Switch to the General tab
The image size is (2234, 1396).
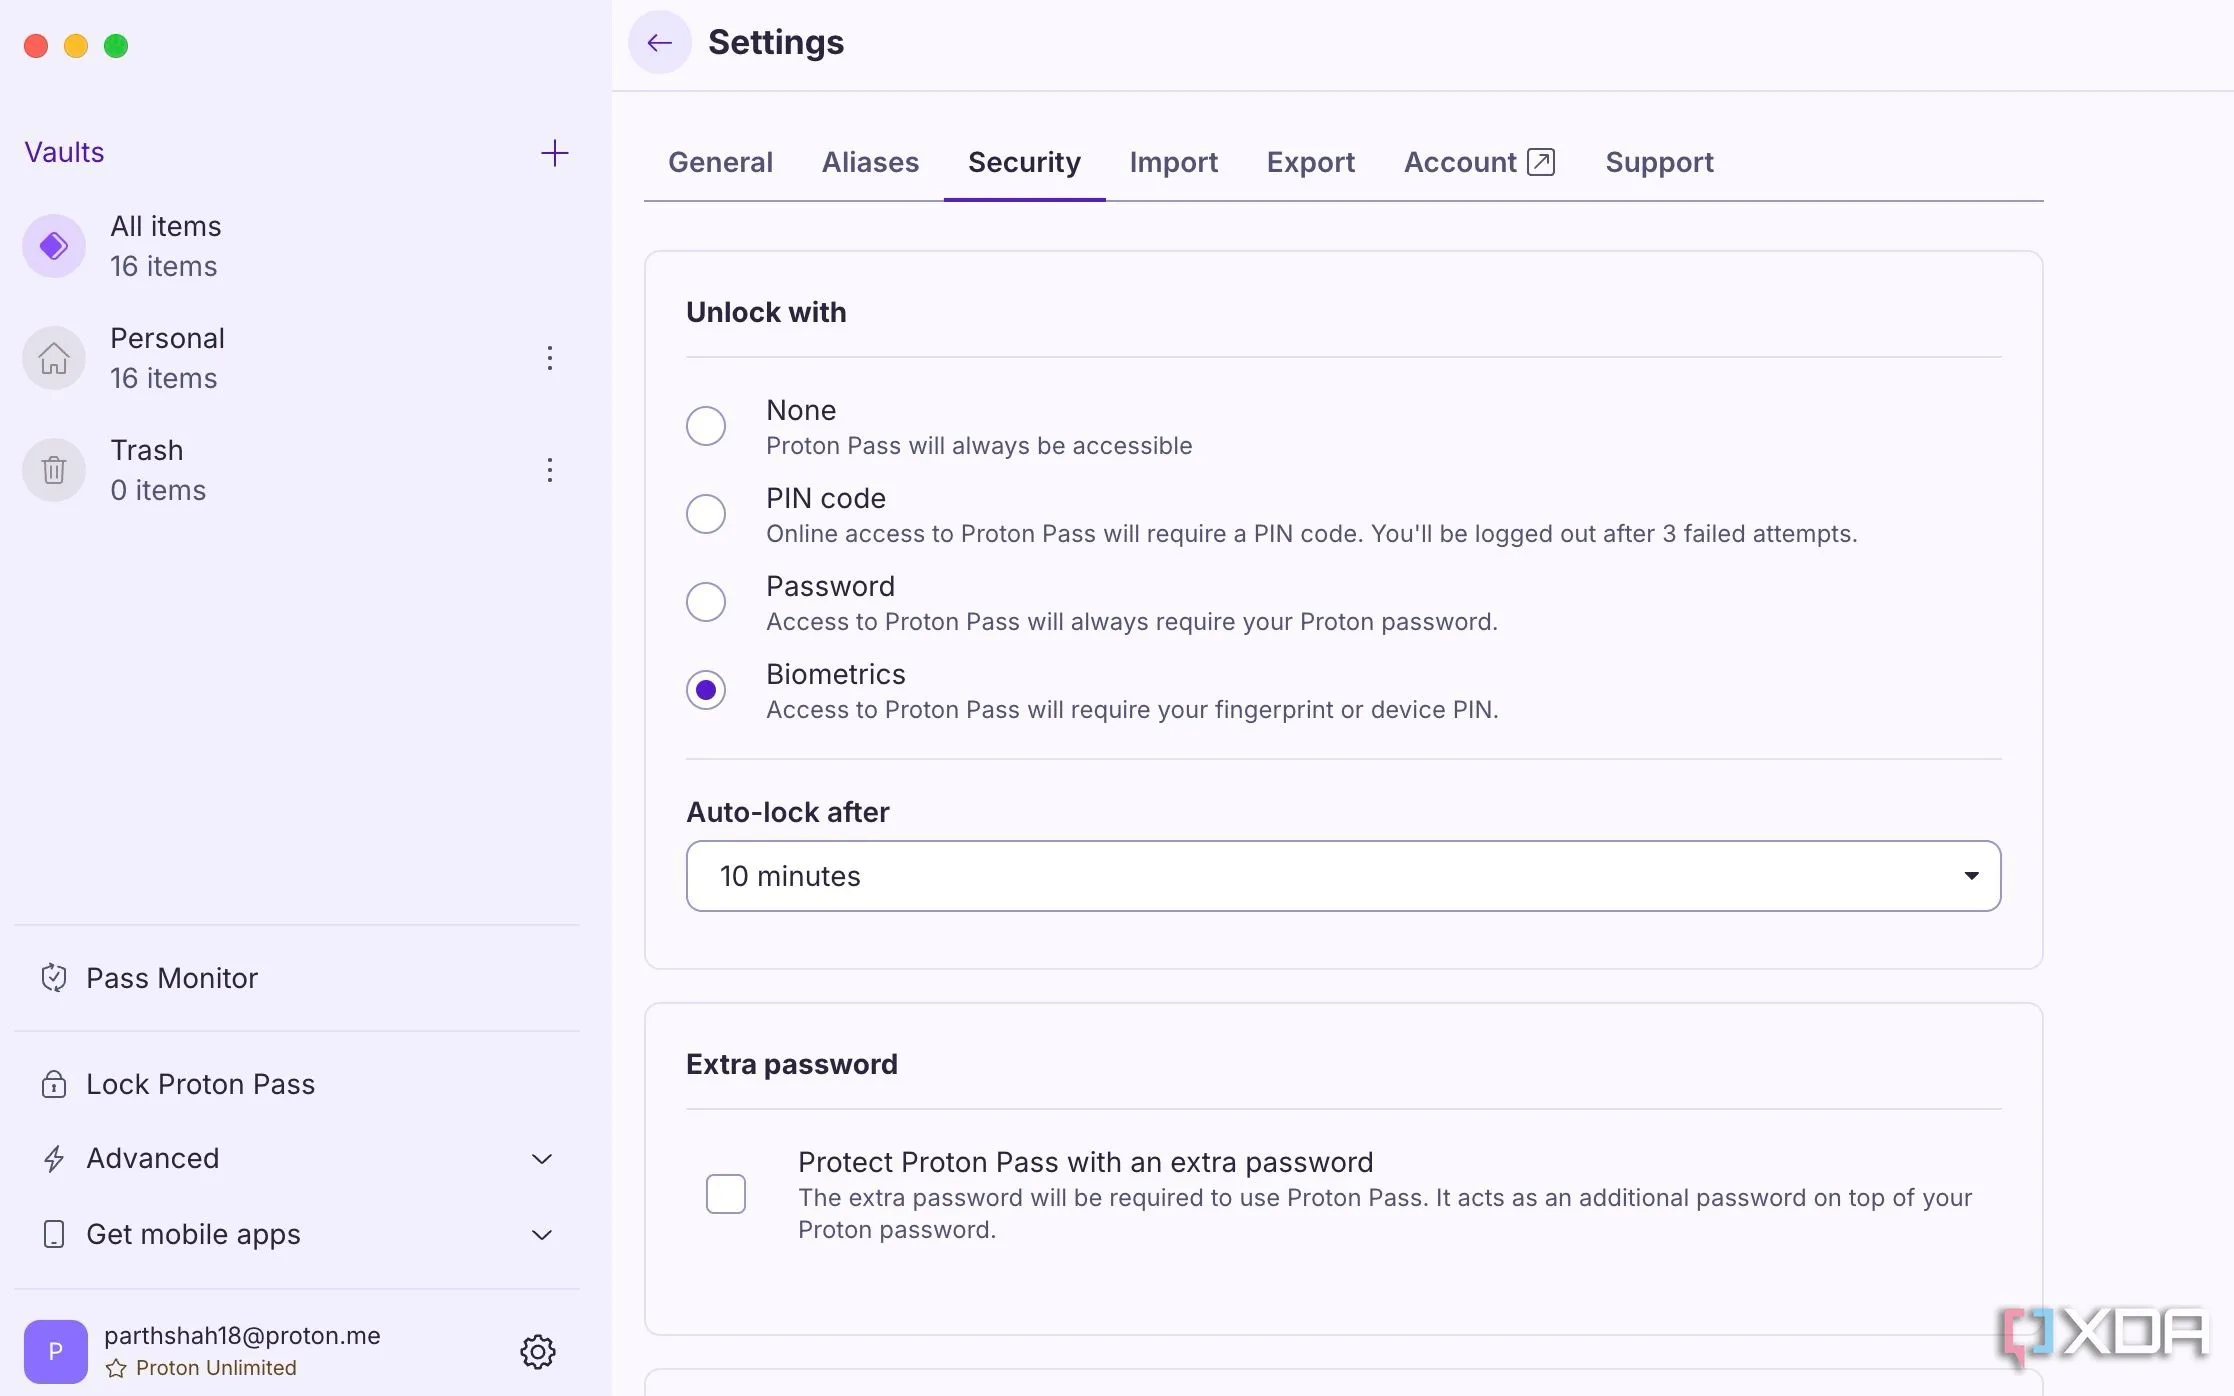click(x=720, y=162)
